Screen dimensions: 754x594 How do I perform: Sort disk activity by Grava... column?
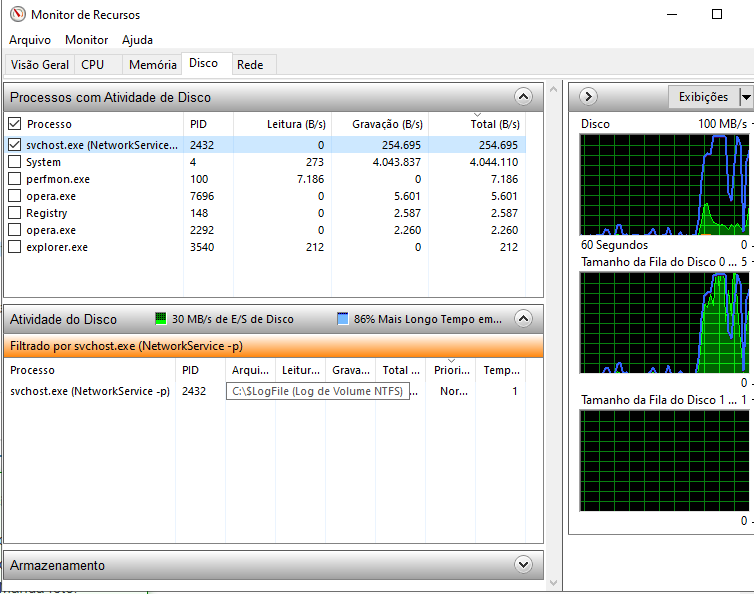point(351,370)
